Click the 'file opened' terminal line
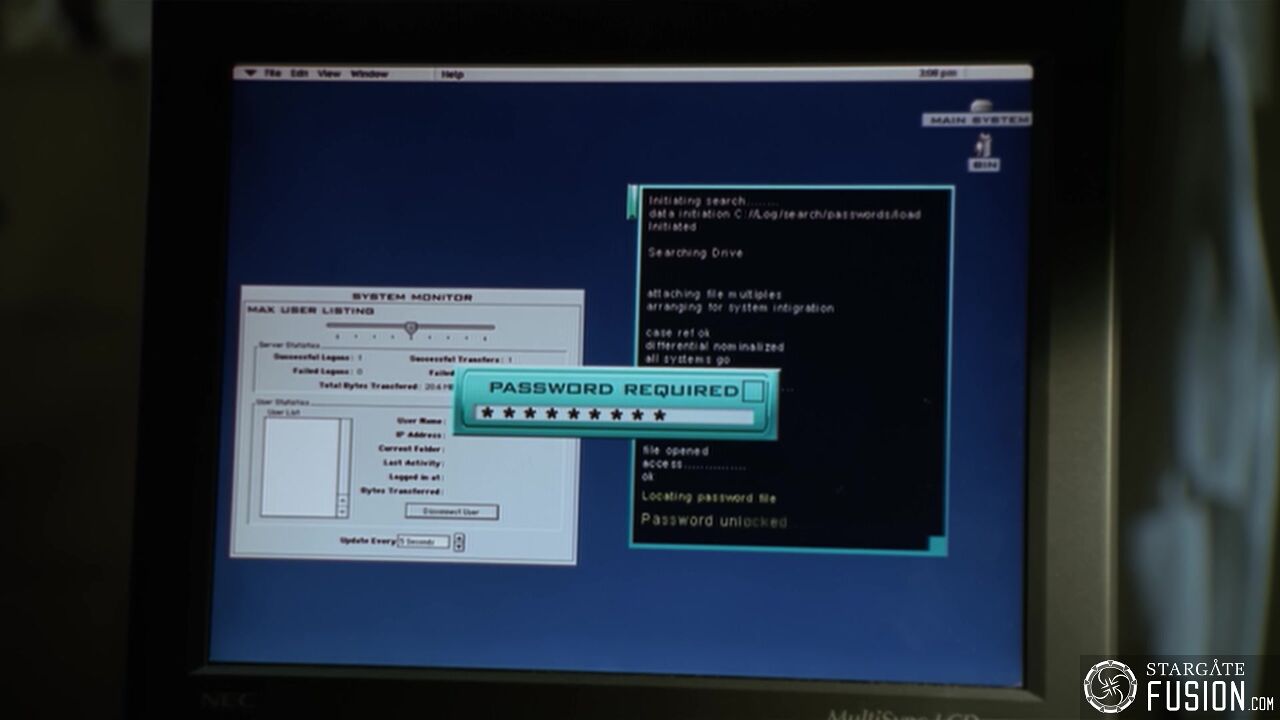The width and height of the screenshot is (1280, 720). (675, 451)
